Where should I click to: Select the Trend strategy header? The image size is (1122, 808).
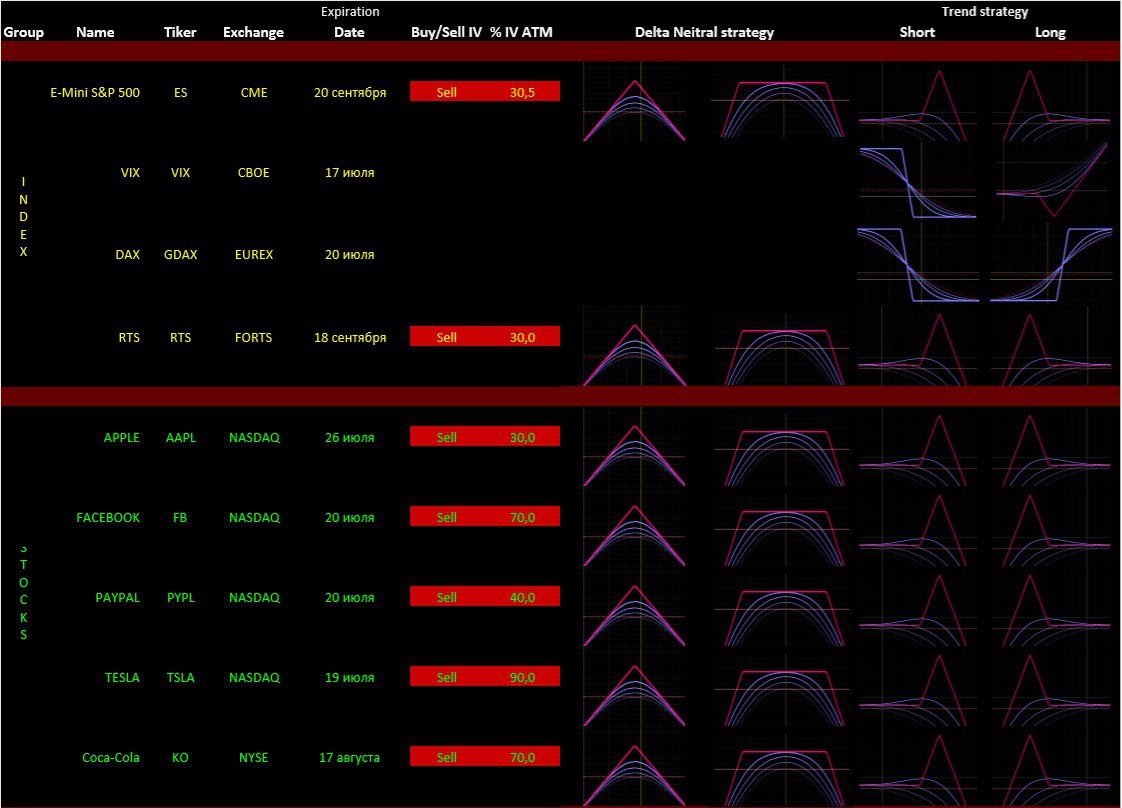[x=985, y=11]
